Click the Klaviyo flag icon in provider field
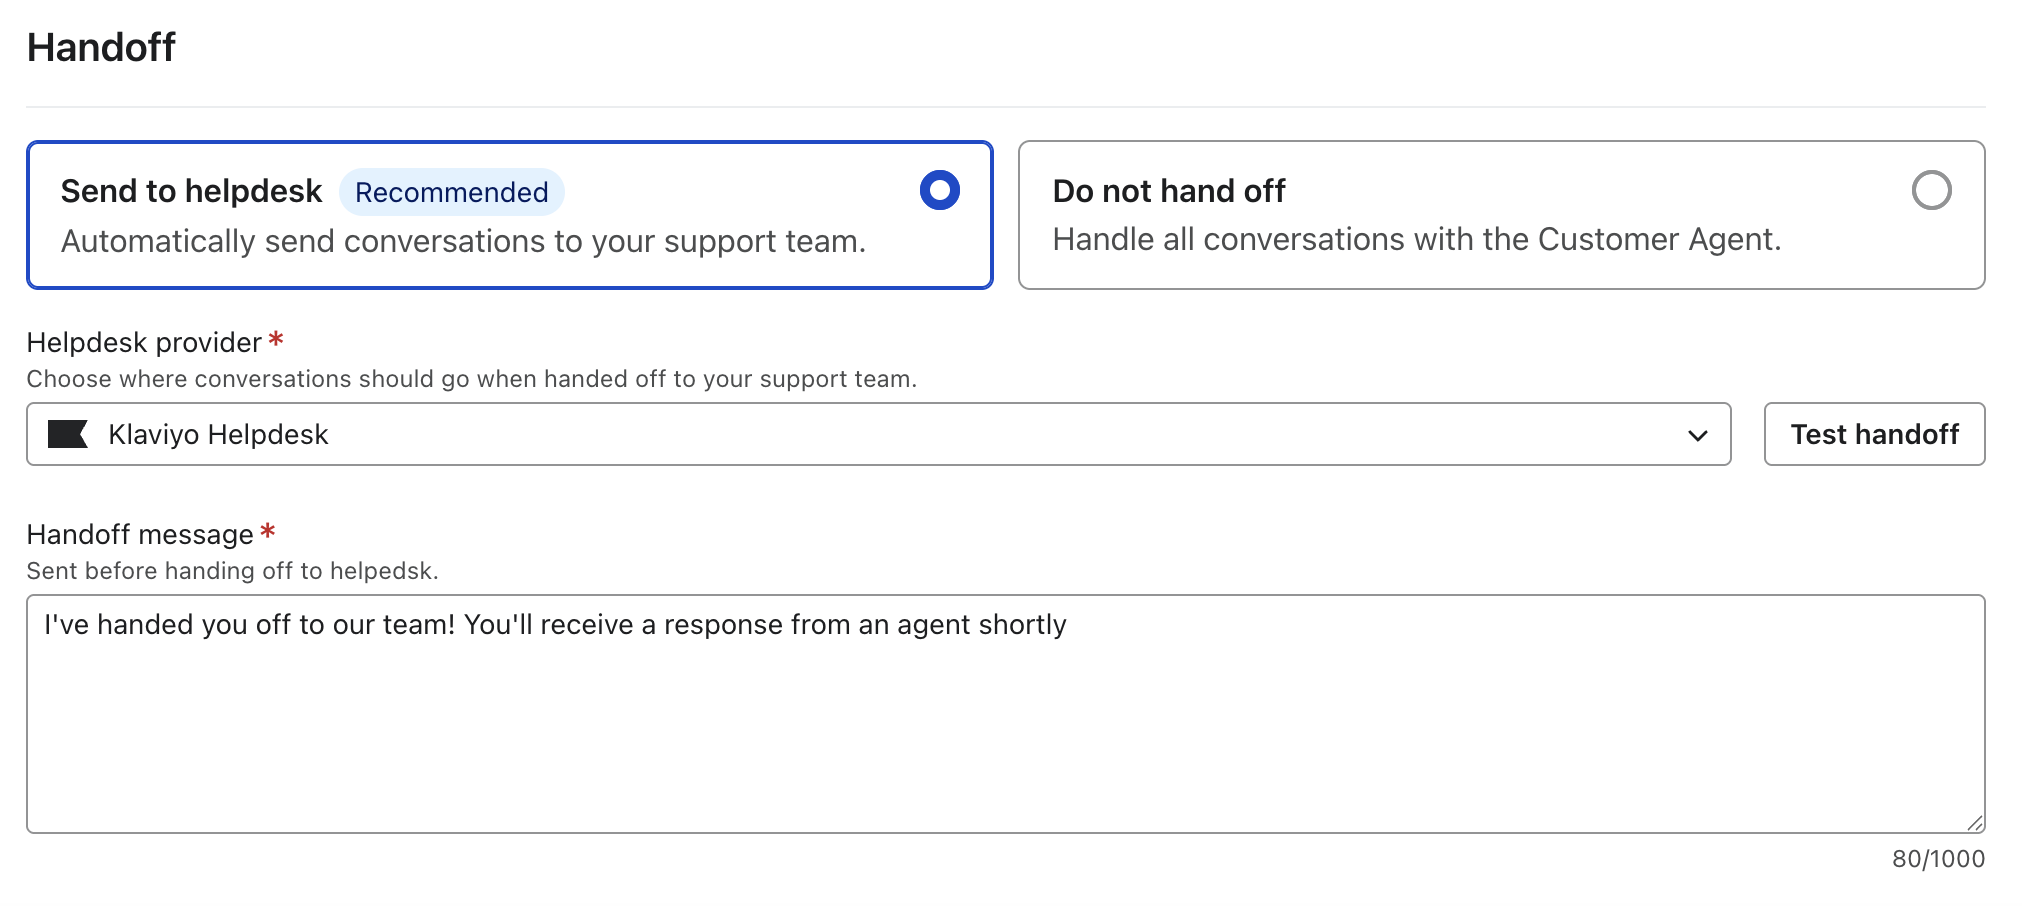 point(68,434)
